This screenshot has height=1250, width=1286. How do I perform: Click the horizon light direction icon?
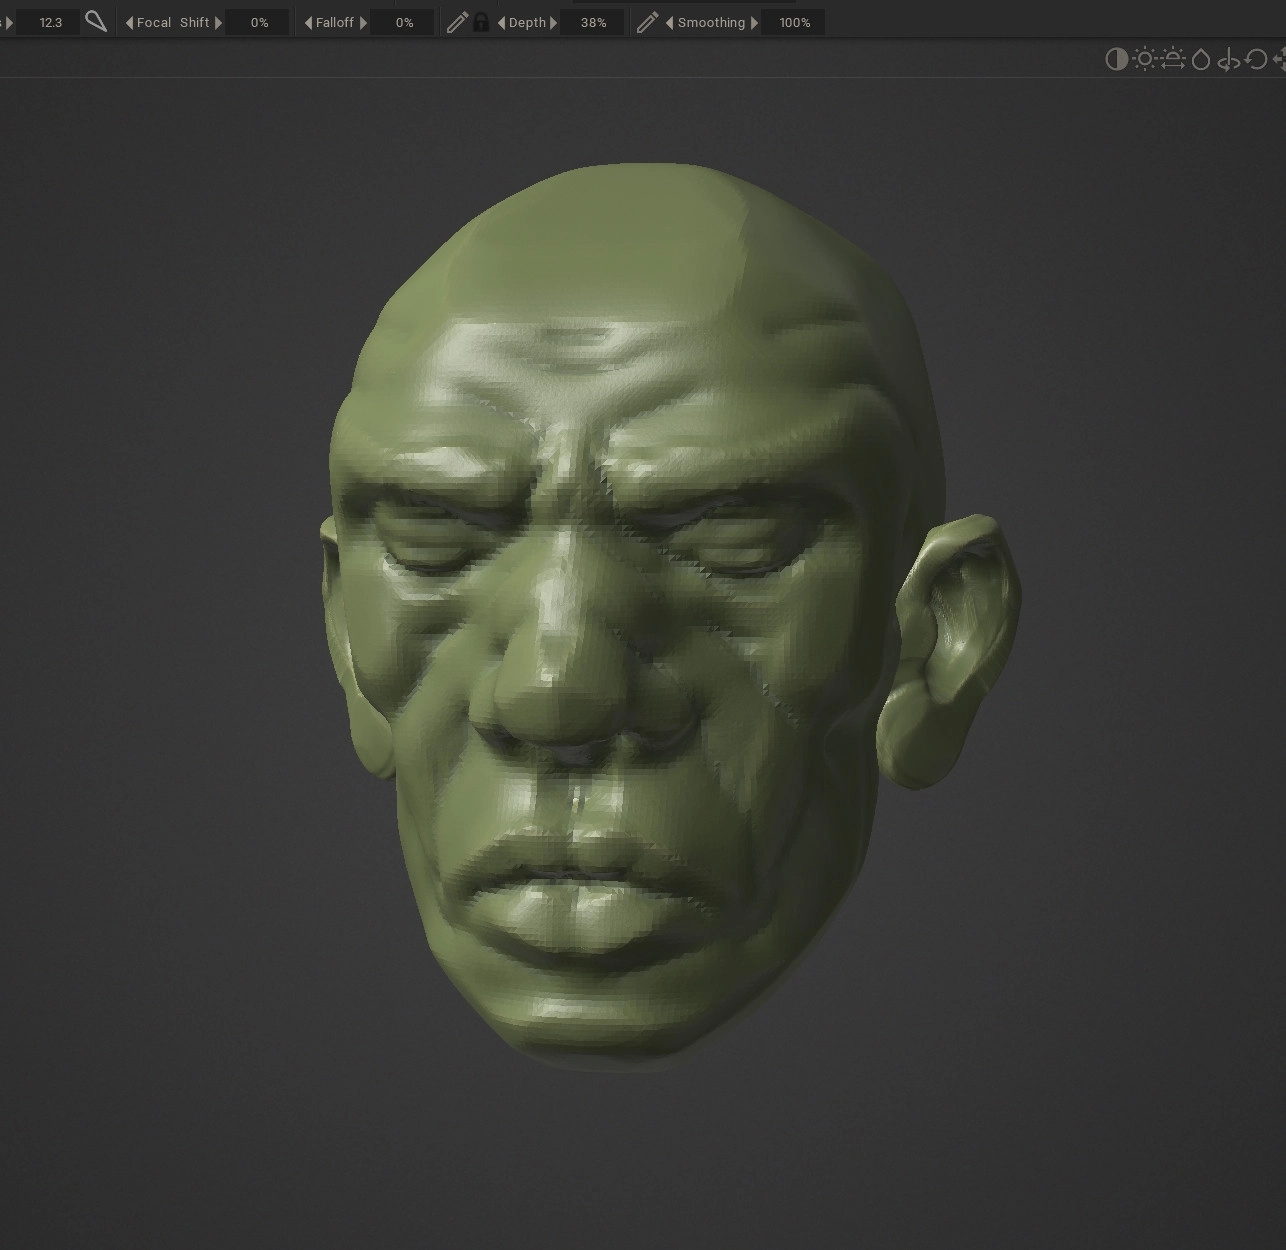1173,60
